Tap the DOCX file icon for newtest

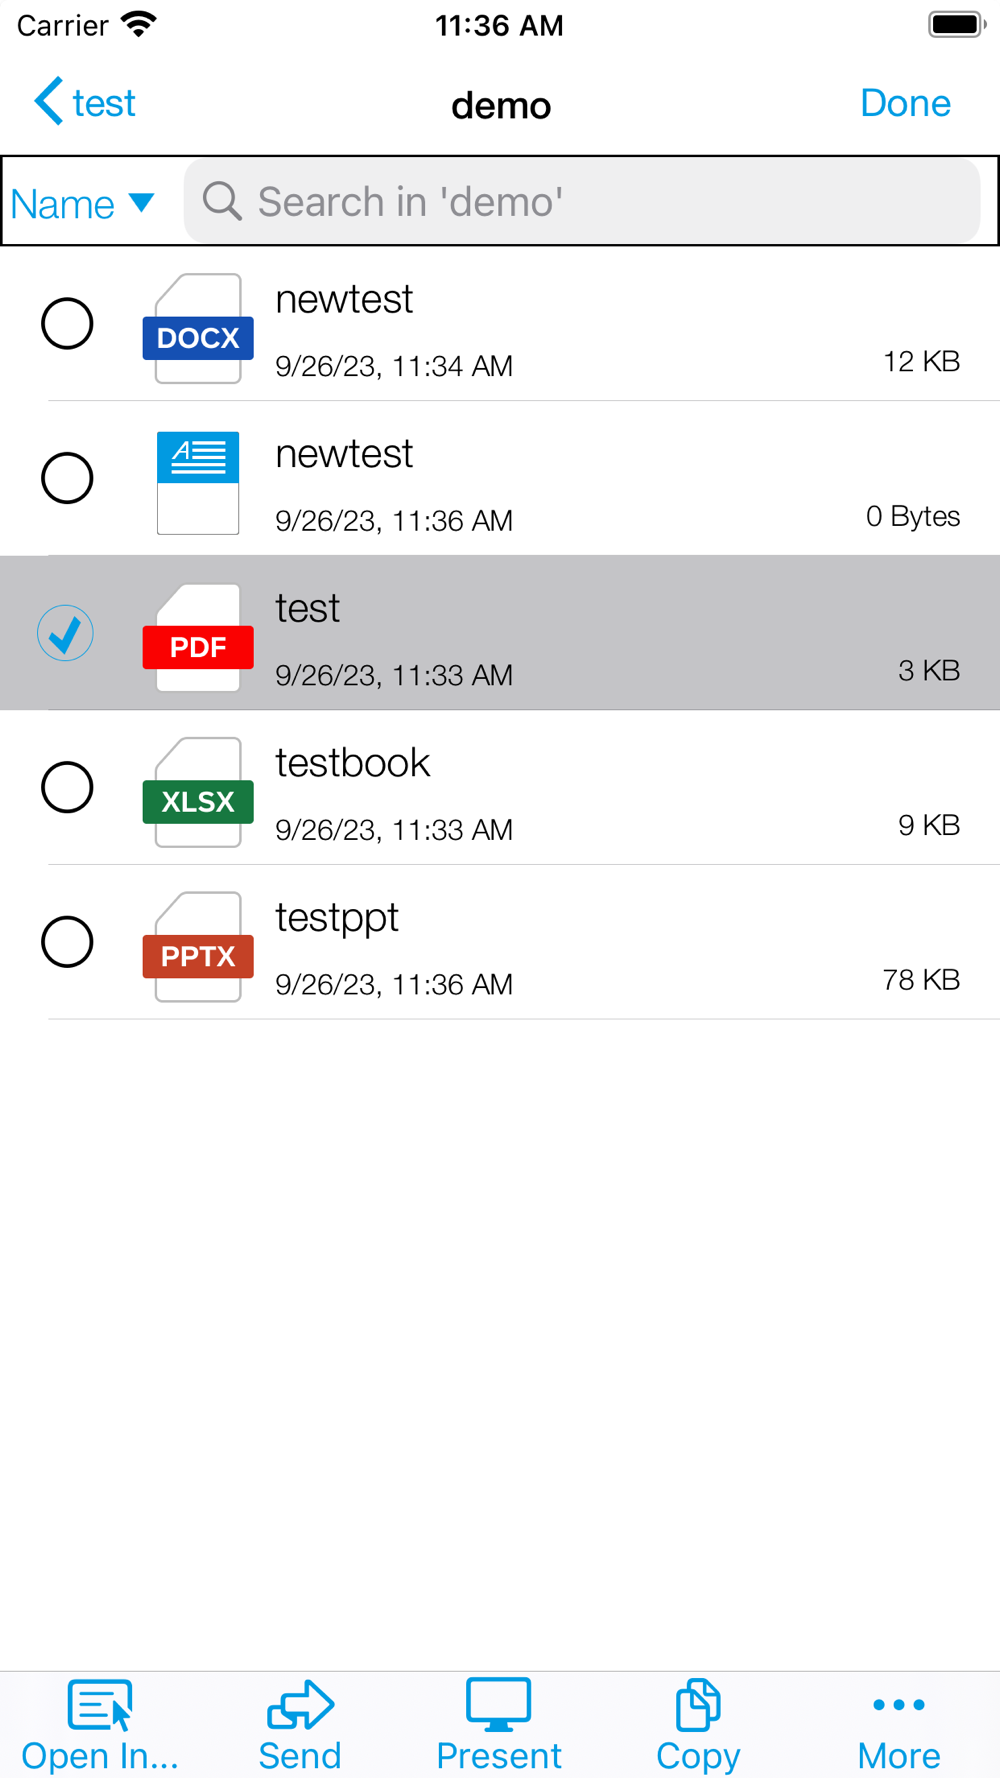198,328
